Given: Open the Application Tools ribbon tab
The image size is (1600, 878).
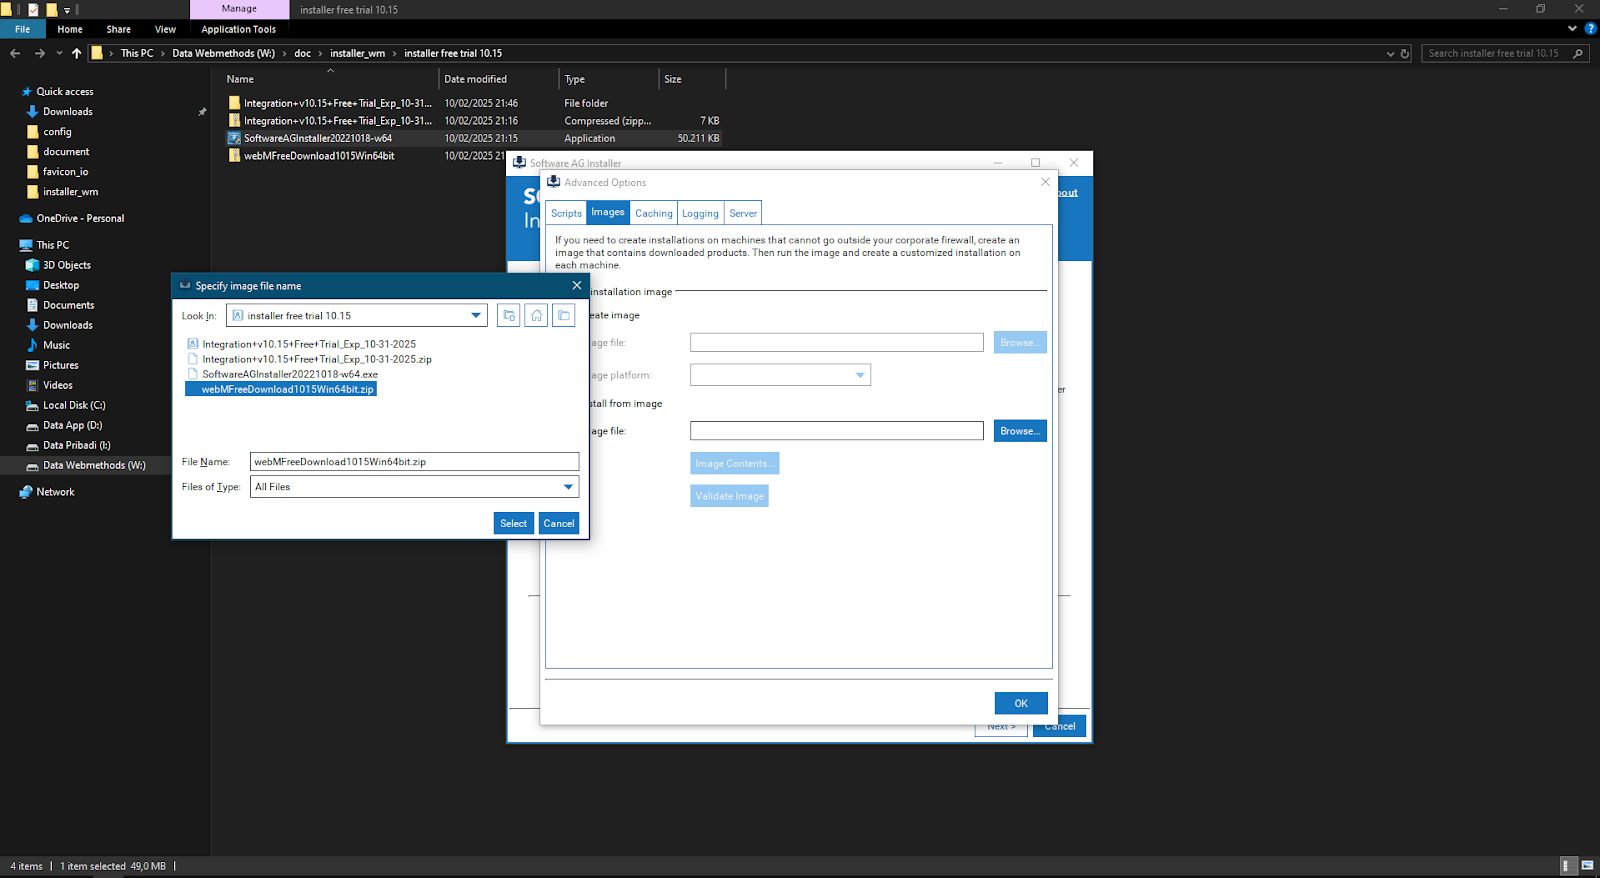Looking at the screenshot, I should tap(239, 29).
